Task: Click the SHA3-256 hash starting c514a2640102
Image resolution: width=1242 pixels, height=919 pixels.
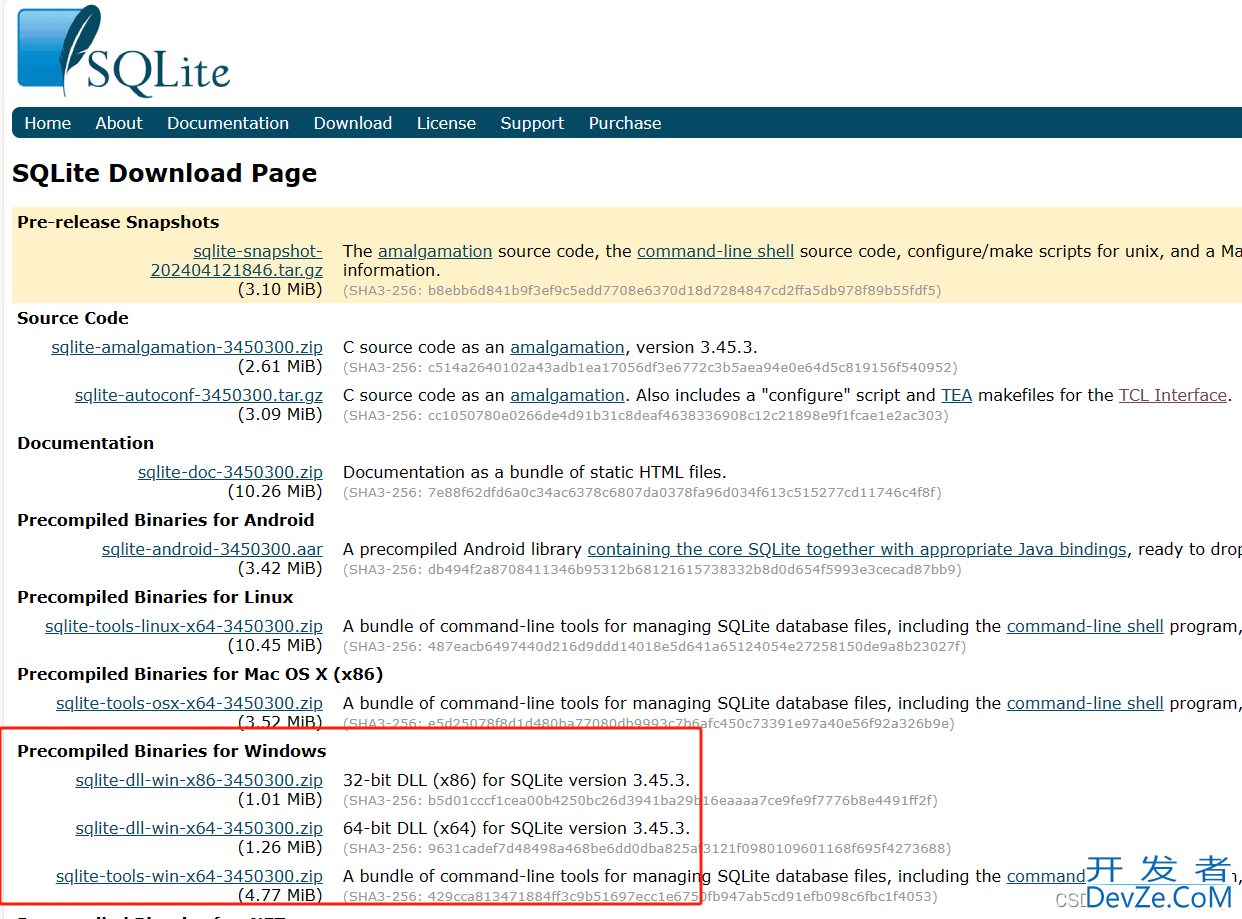Action: tap(650, 367)
